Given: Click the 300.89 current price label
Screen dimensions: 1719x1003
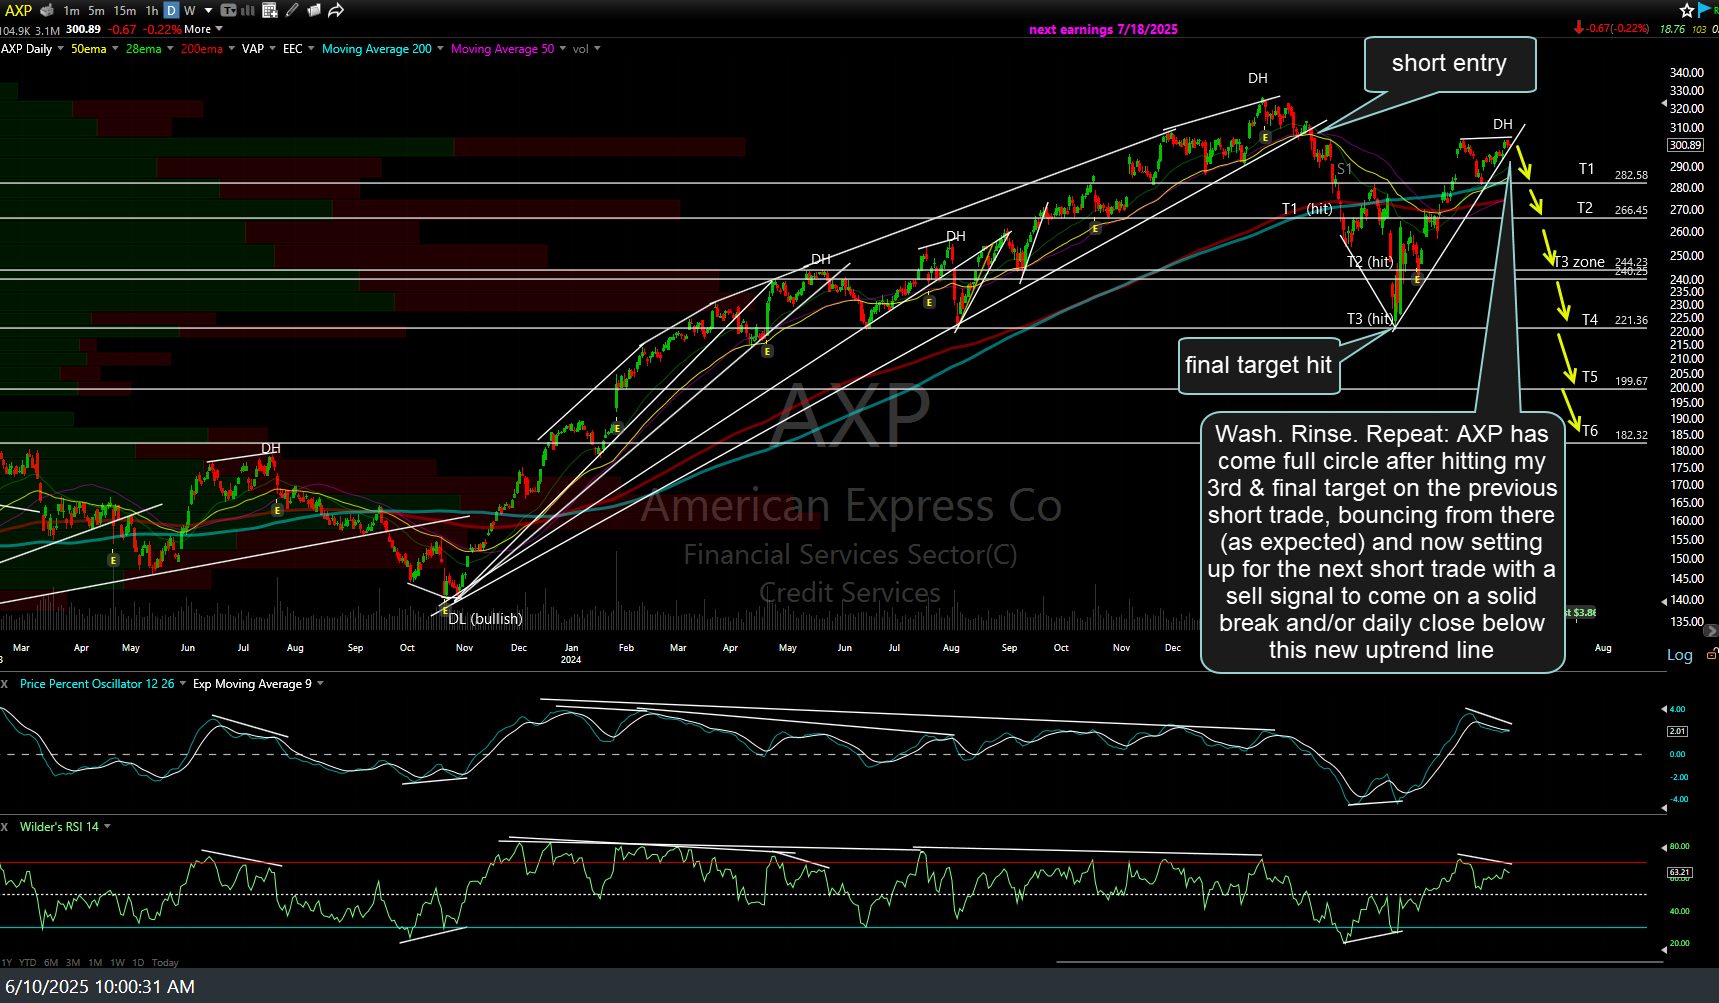Looking at the screenshot, I should click(1685, 145).
